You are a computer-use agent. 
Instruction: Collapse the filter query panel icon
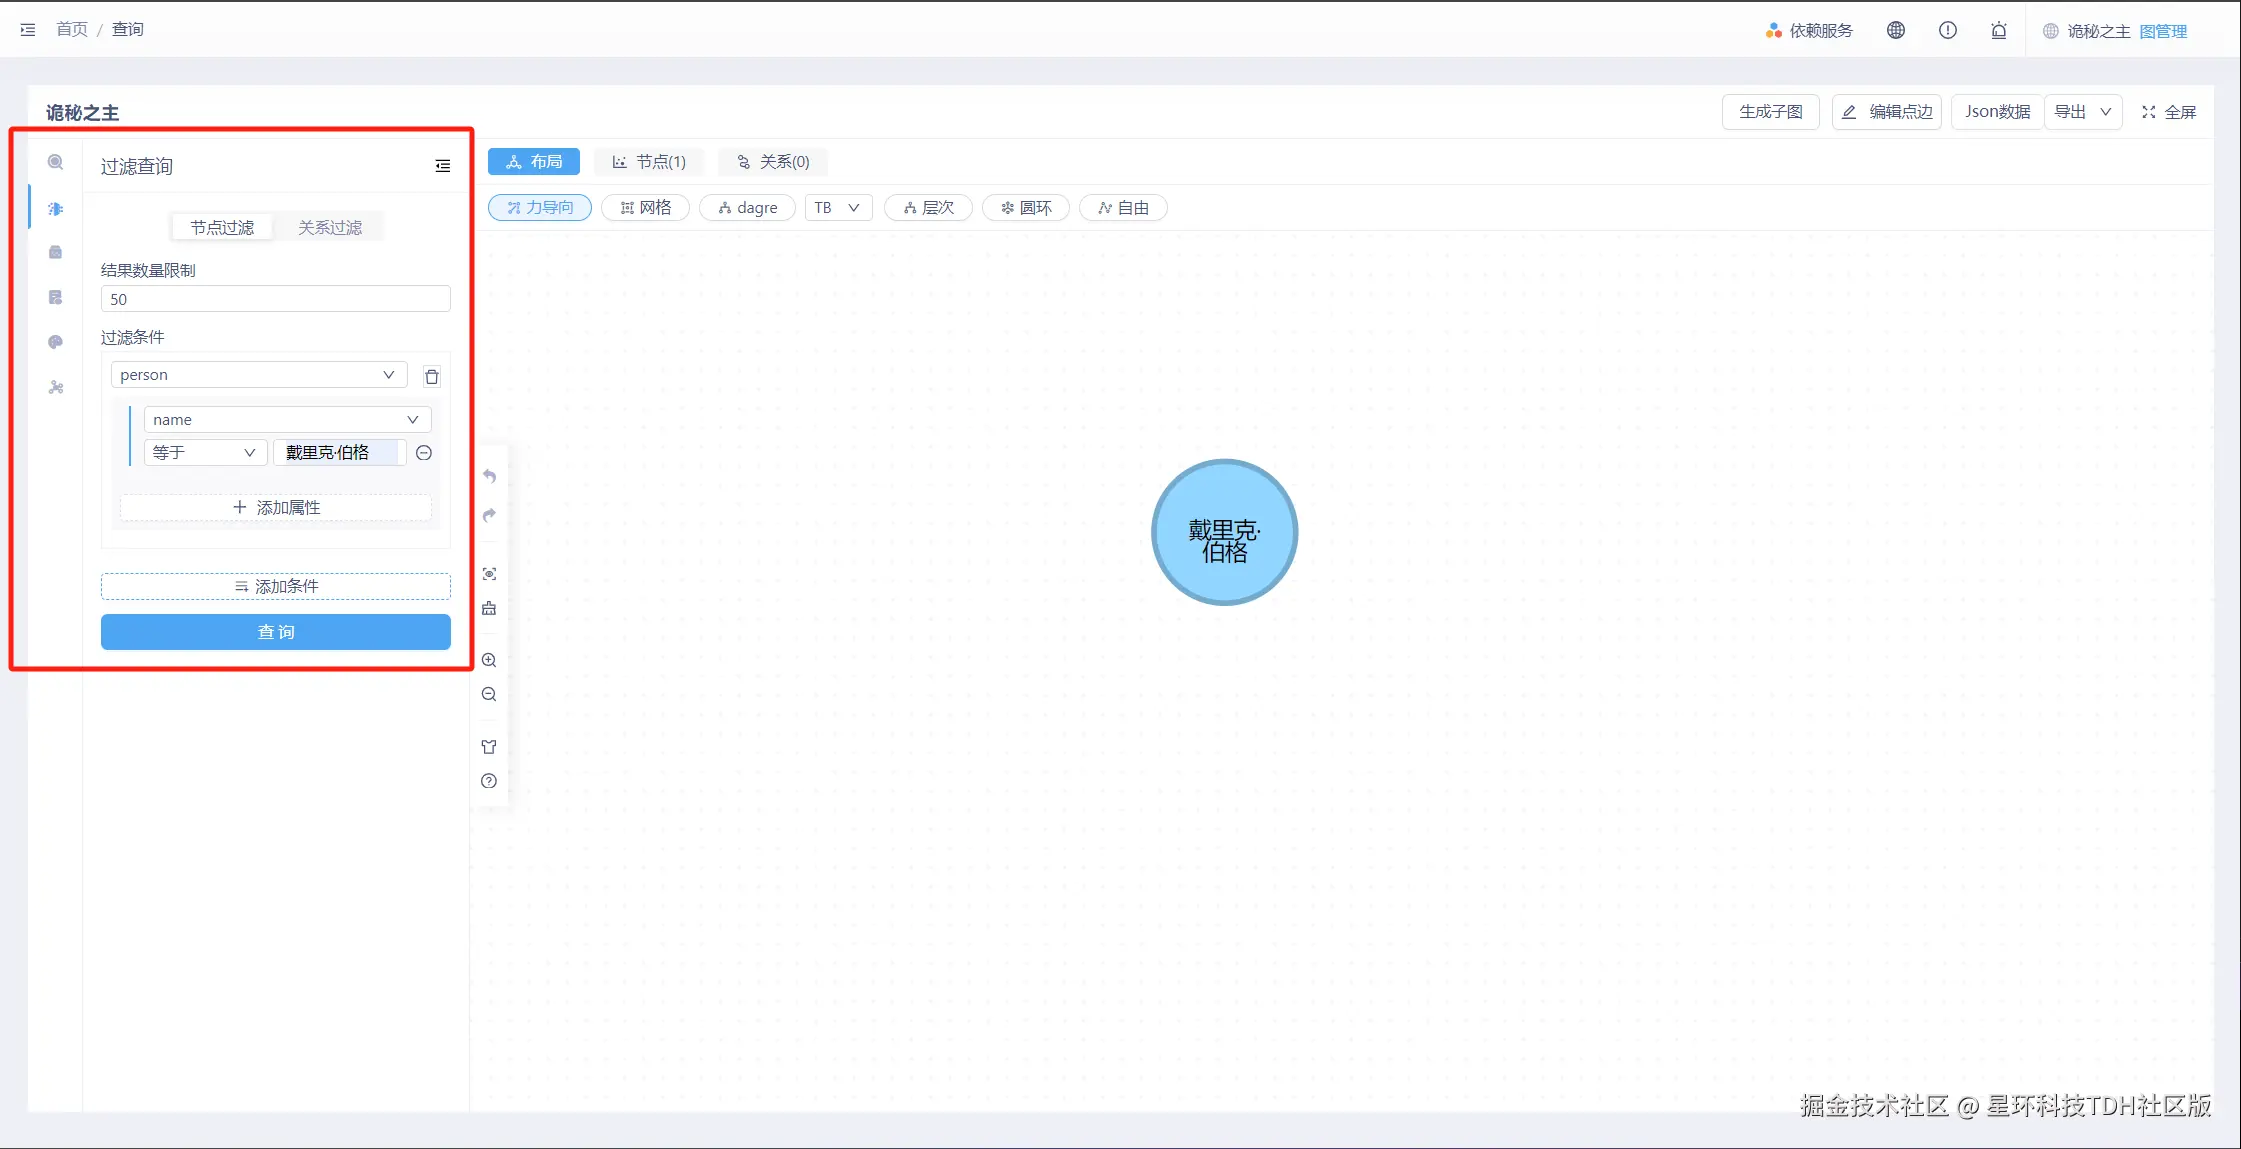click(442, 166)
